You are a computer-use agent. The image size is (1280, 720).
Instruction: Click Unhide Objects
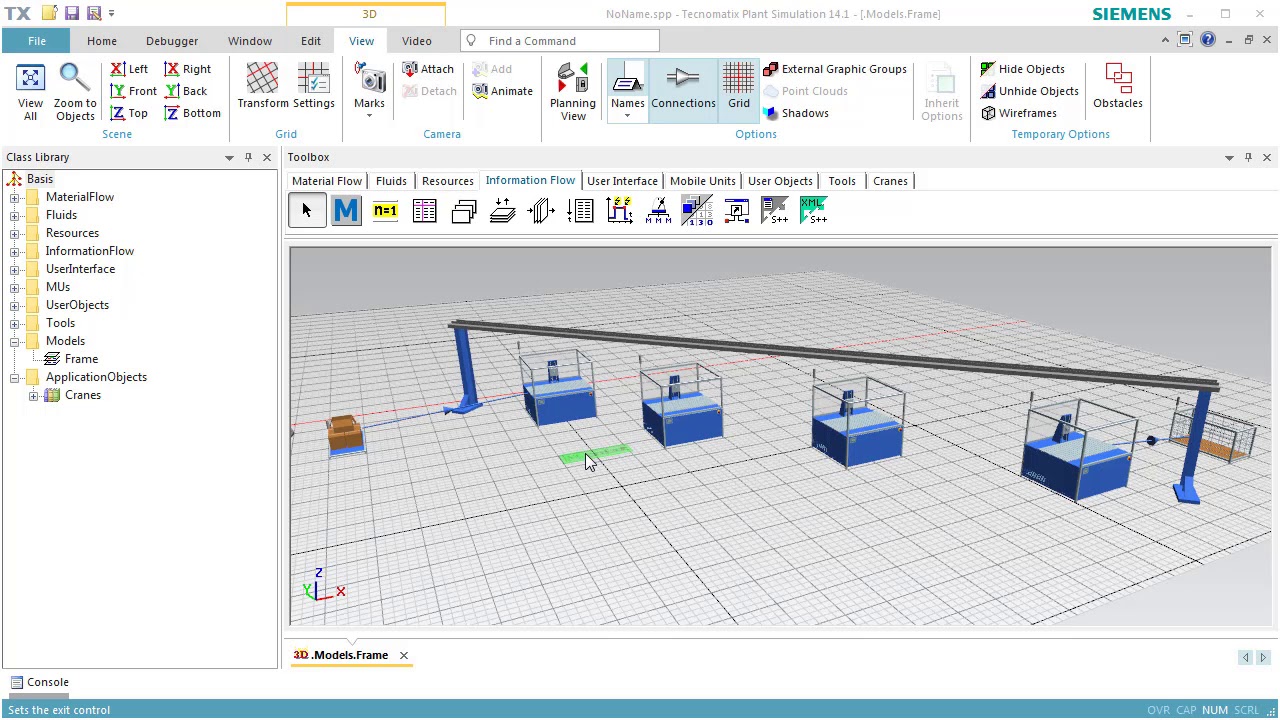pos(1030,91)
